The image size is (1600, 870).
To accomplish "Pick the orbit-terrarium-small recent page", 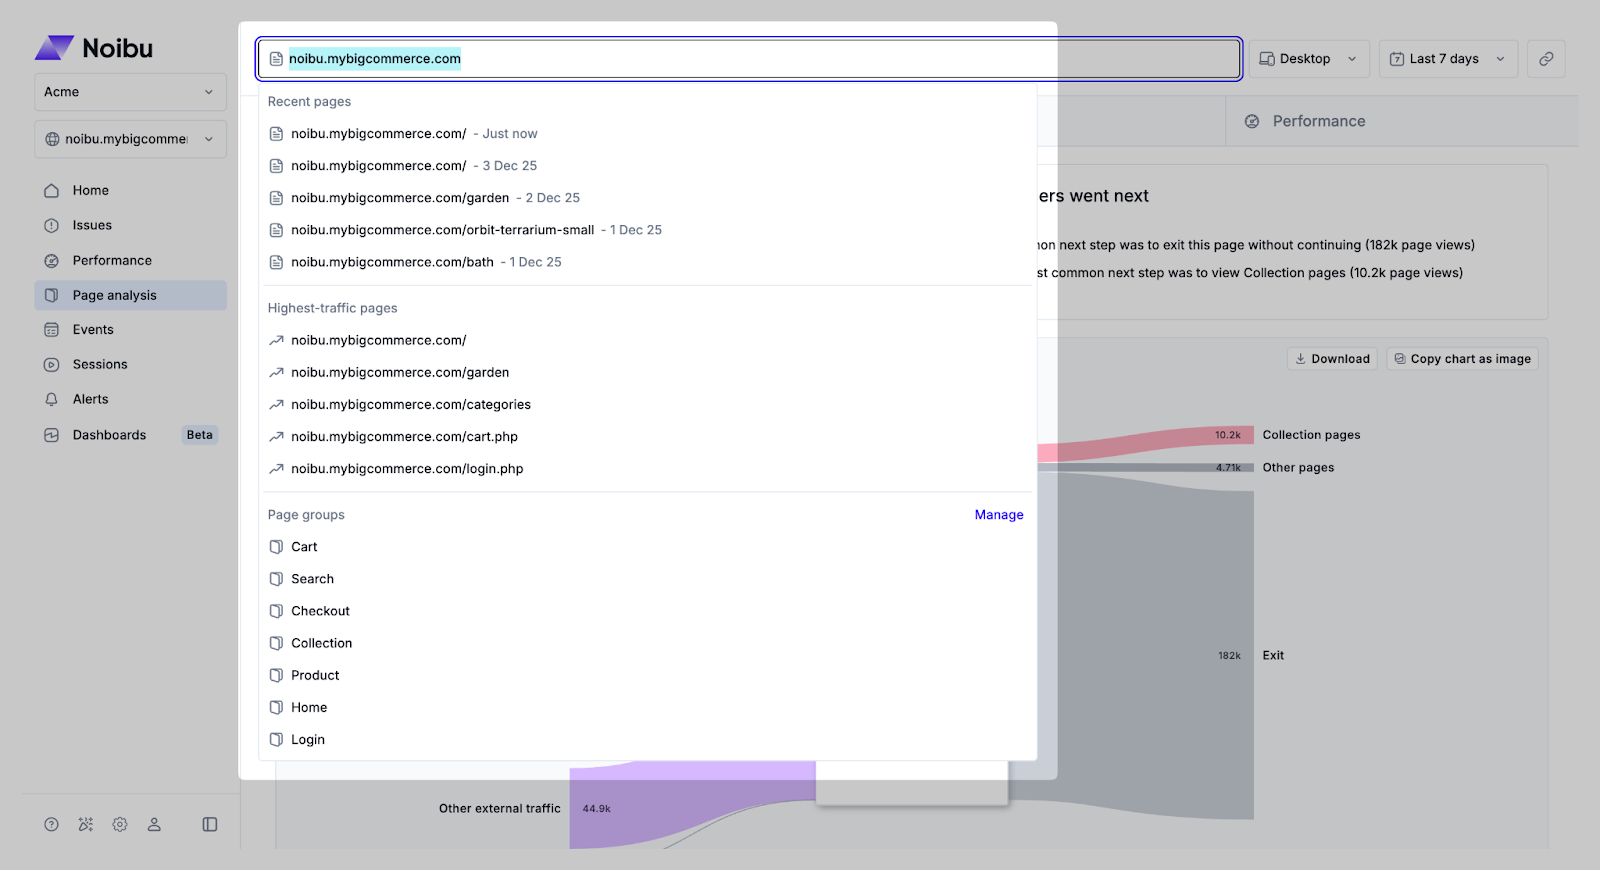I will pyautogui.click(x=648, y=230).
